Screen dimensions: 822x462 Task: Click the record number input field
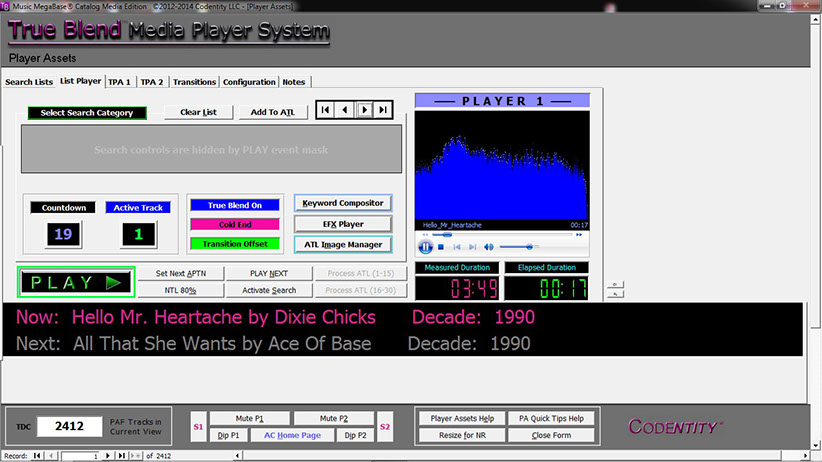pos(80,456)
